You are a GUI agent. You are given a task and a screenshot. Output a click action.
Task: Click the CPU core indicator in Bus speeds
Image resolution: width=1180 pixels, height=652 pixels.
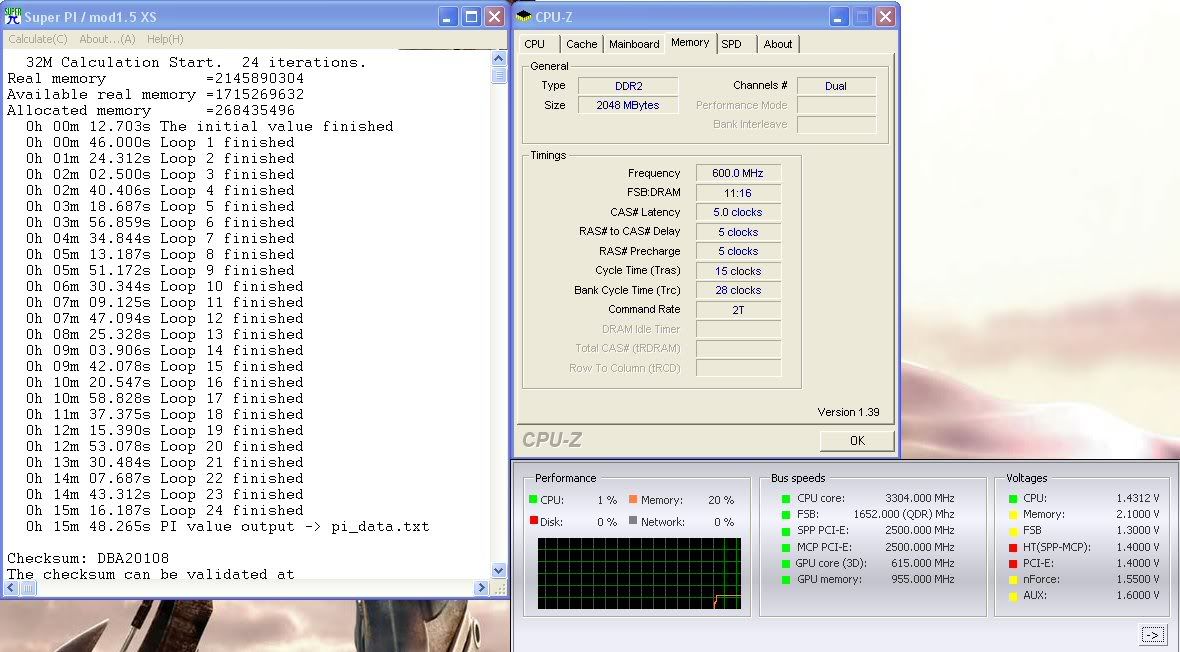786,498
